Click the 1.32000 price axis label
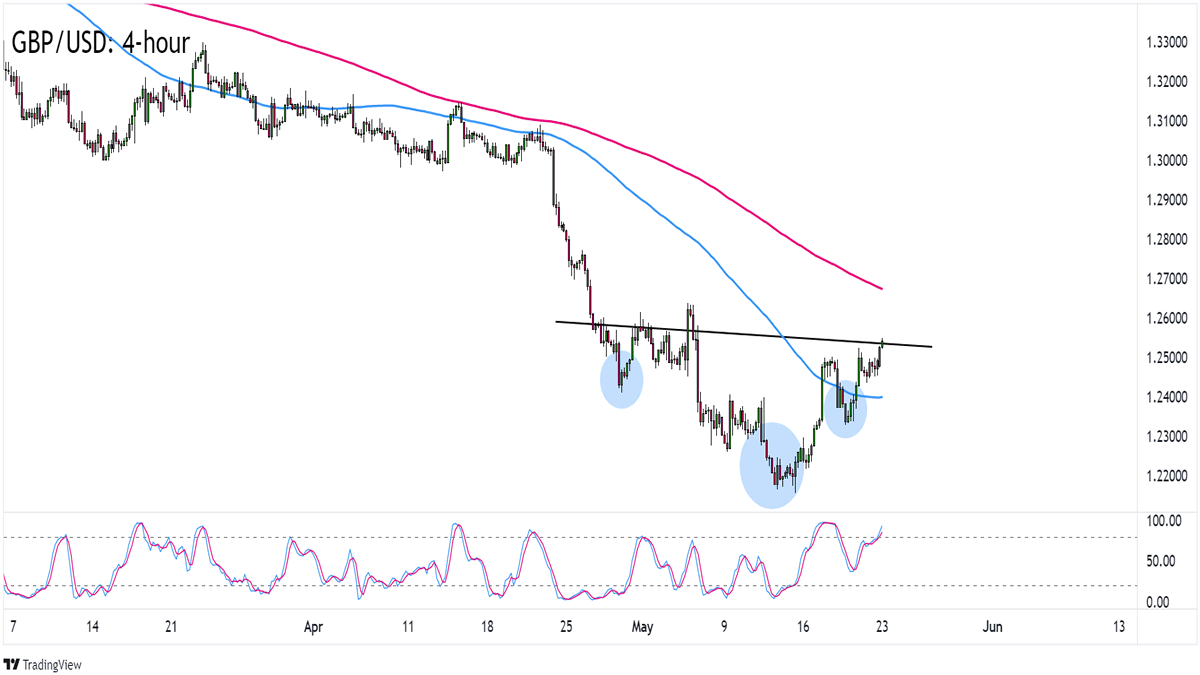 pyautogui.click(x=1168, y=82)
